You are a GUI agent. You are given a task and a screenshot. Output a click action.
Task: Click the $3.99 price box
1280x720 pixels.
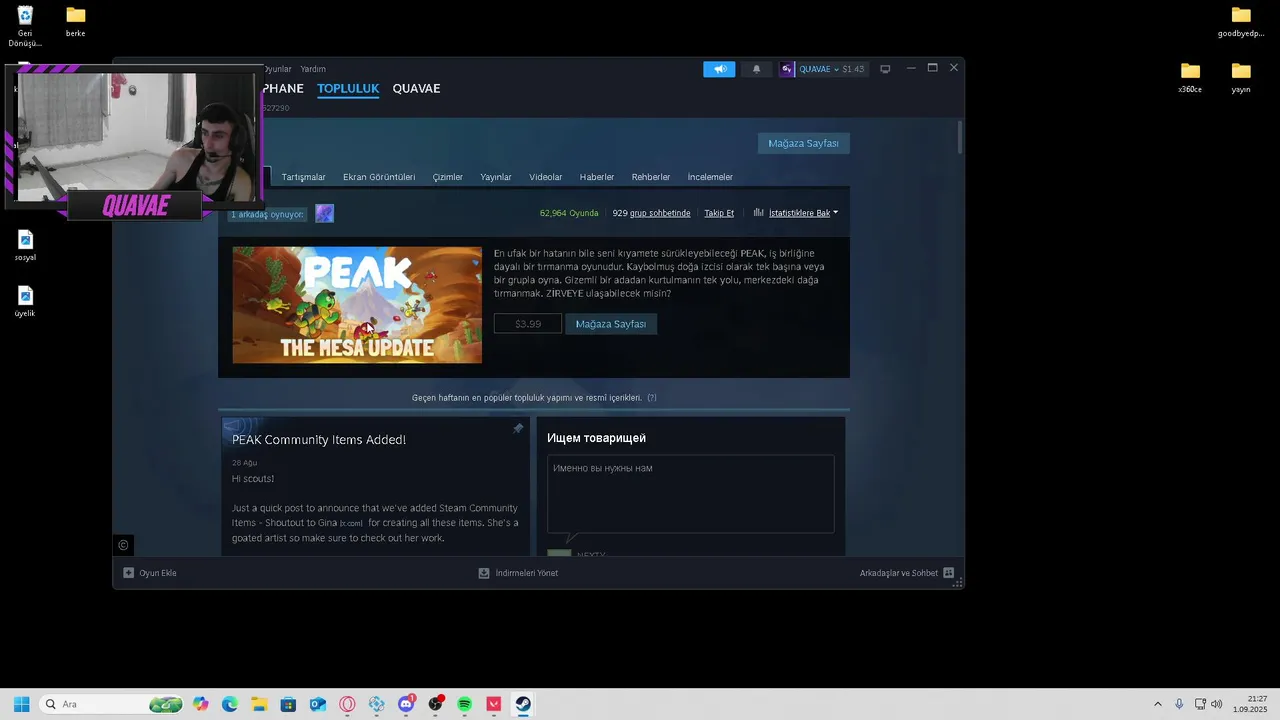(x=528, y=324)
